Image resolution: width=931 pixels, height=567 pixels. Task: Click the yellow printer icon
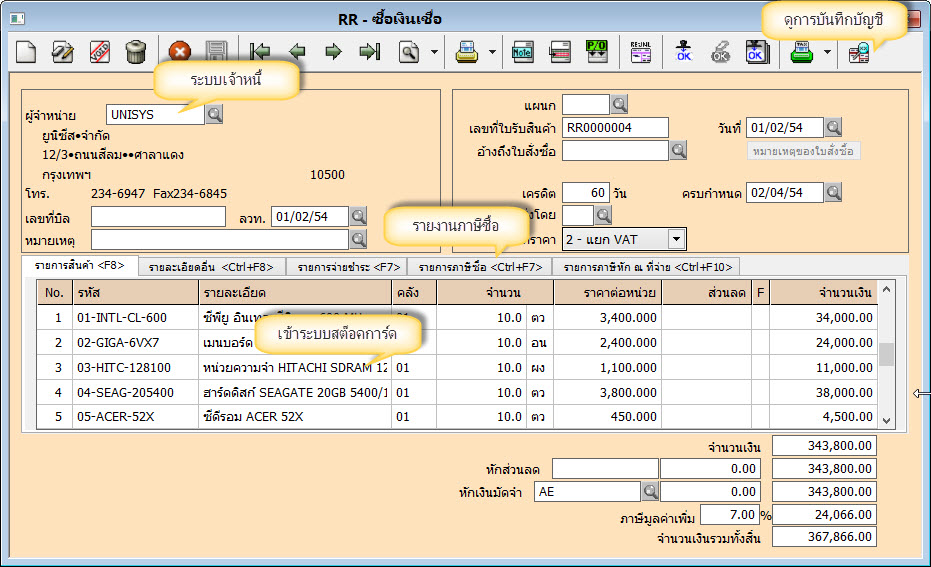coord(467,52)
